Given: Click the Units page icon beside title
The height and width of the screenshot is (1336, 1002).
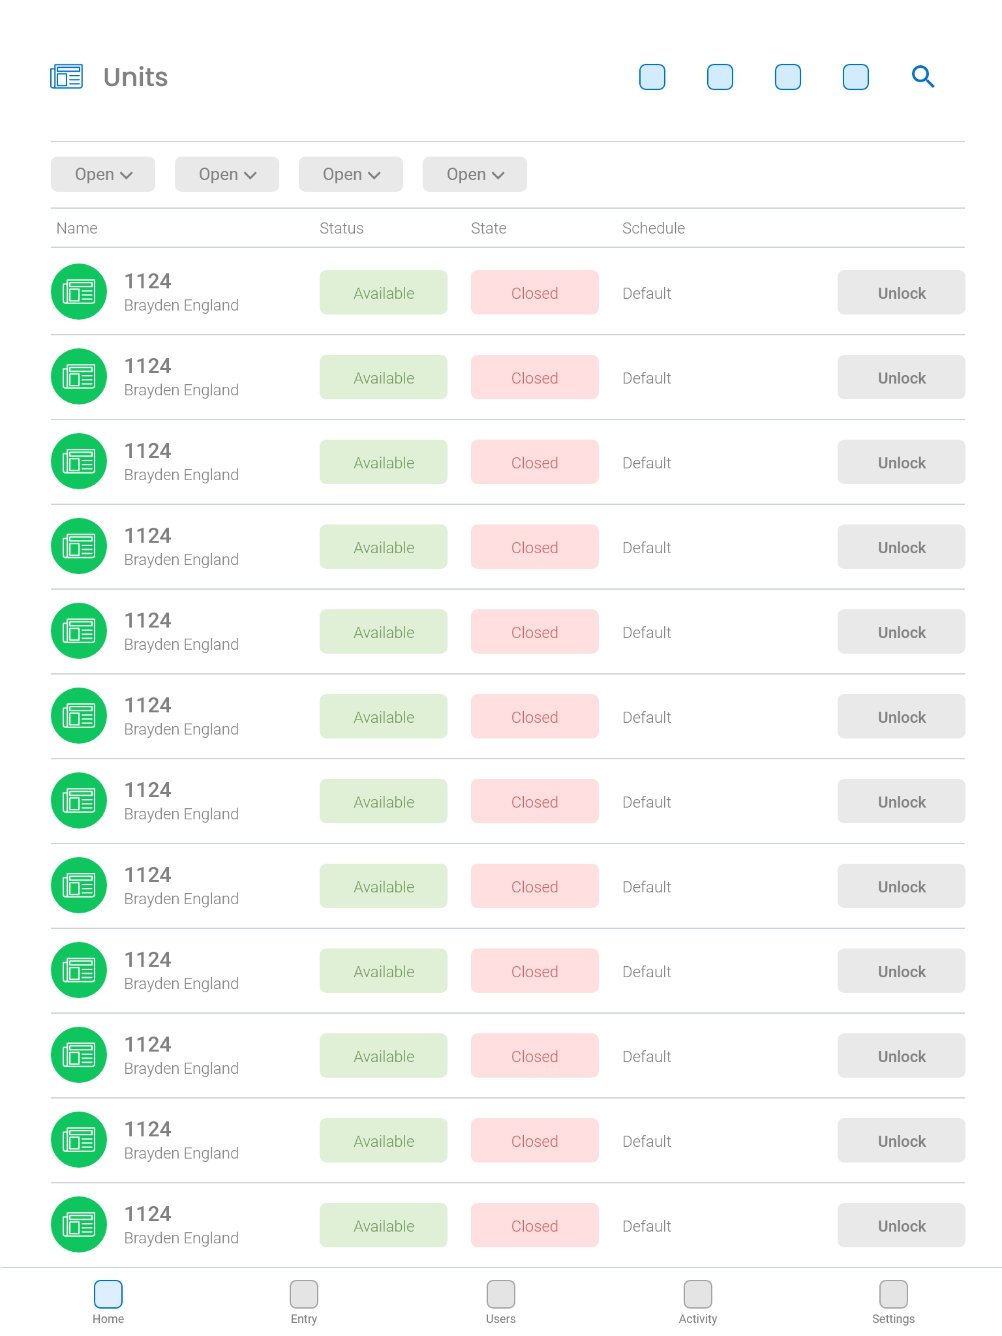Looking at the screenshot, I should pyautogui.click(x=67, y=77).
